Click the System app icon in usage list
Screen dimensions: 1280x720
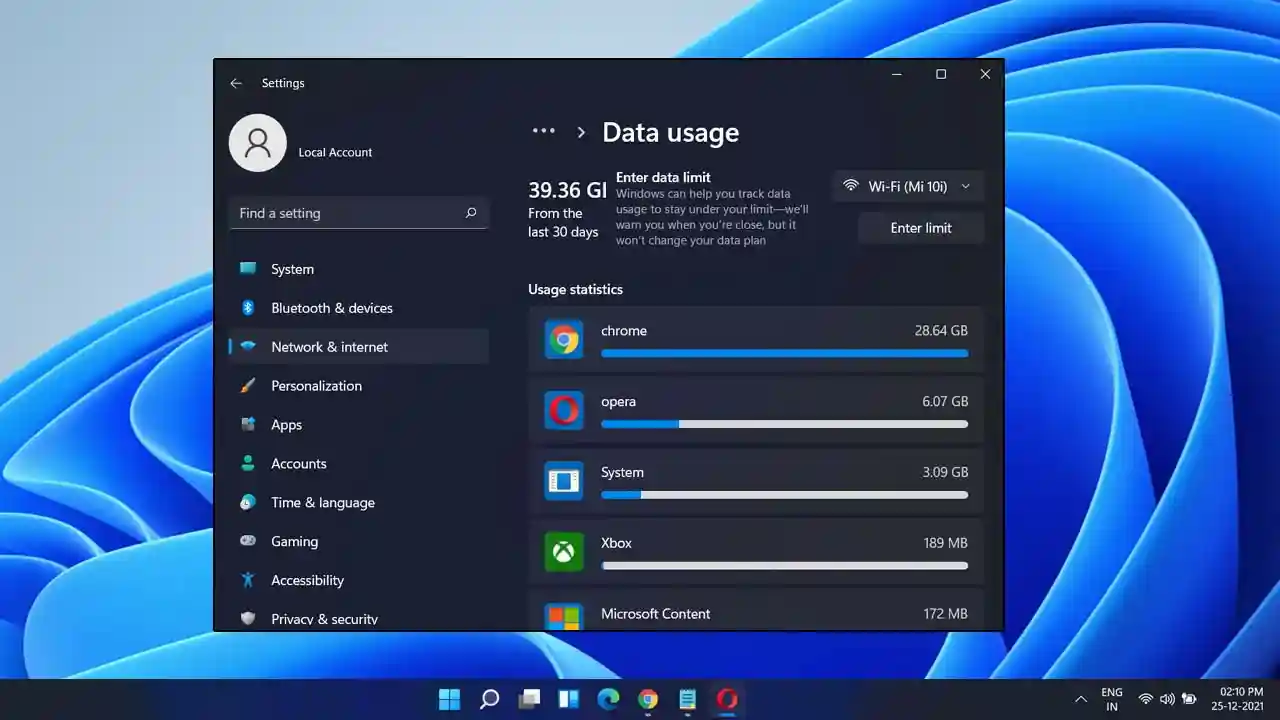tap(564, 481)
